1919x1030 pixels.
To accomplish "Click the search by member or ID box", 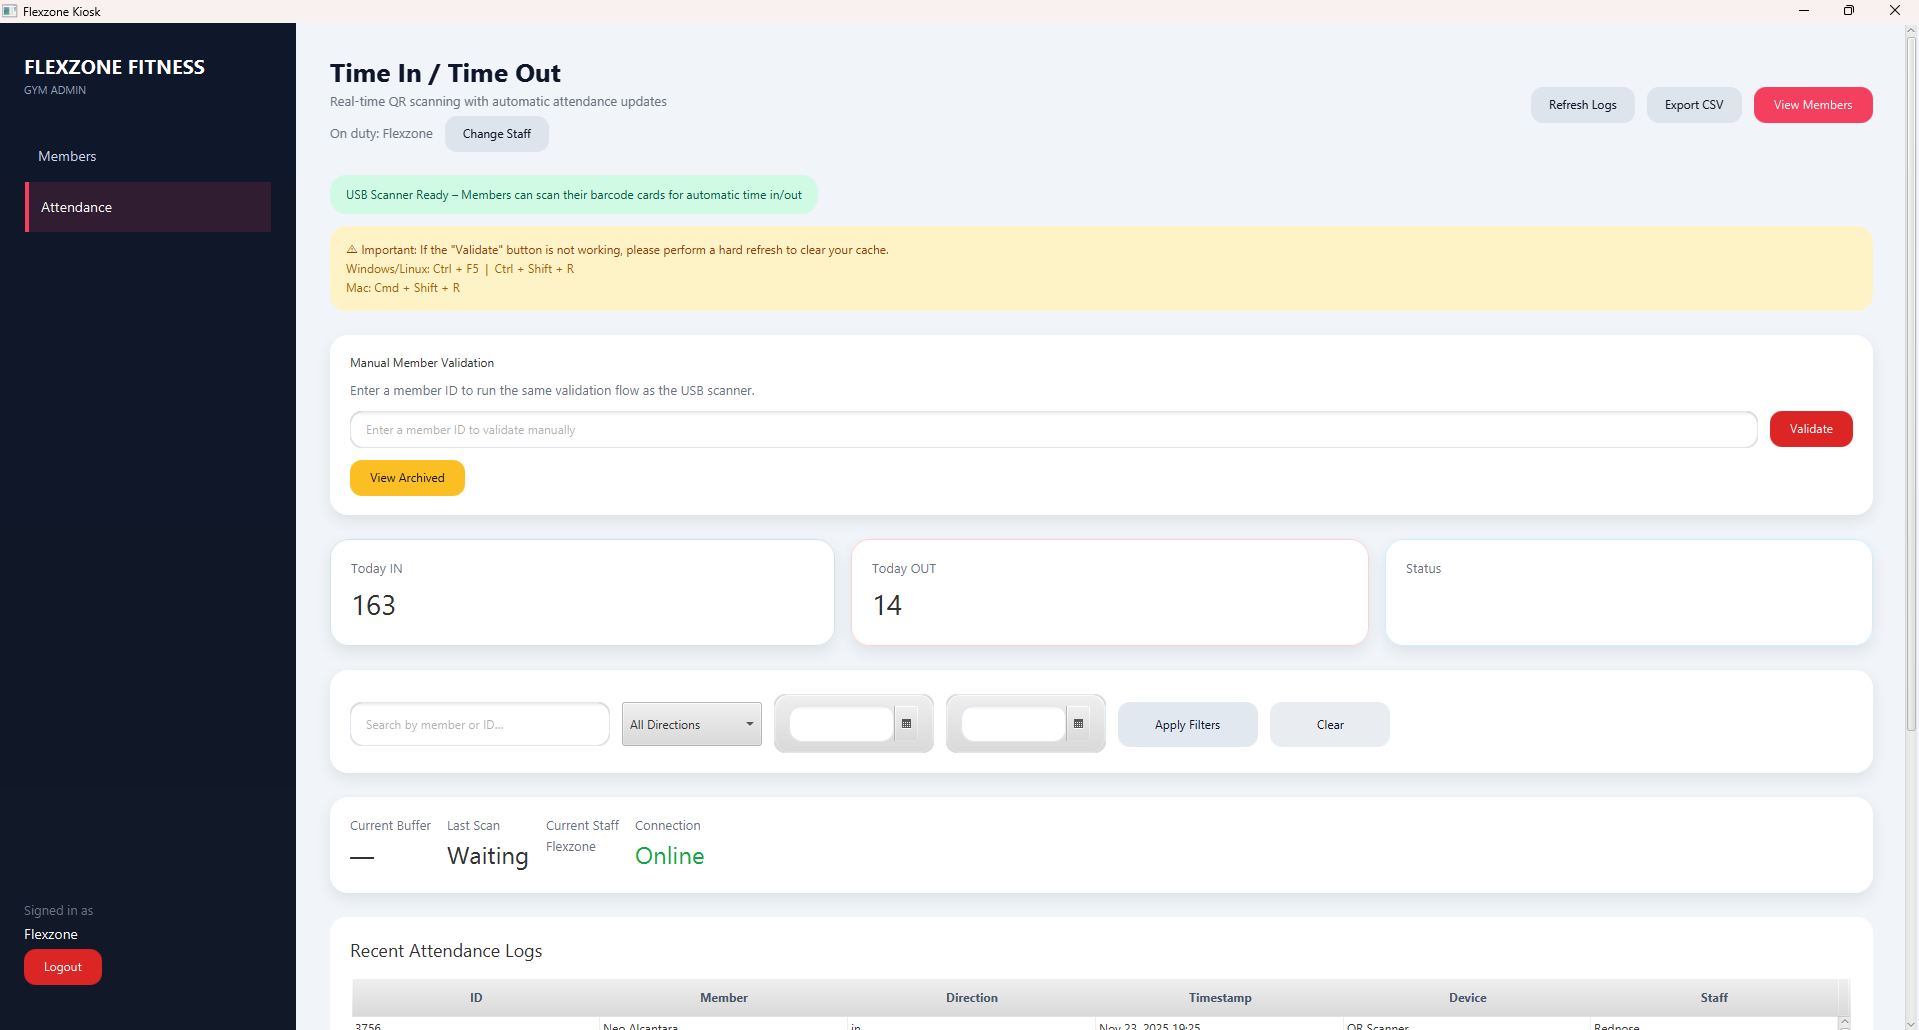I will (x=479, y=724).
